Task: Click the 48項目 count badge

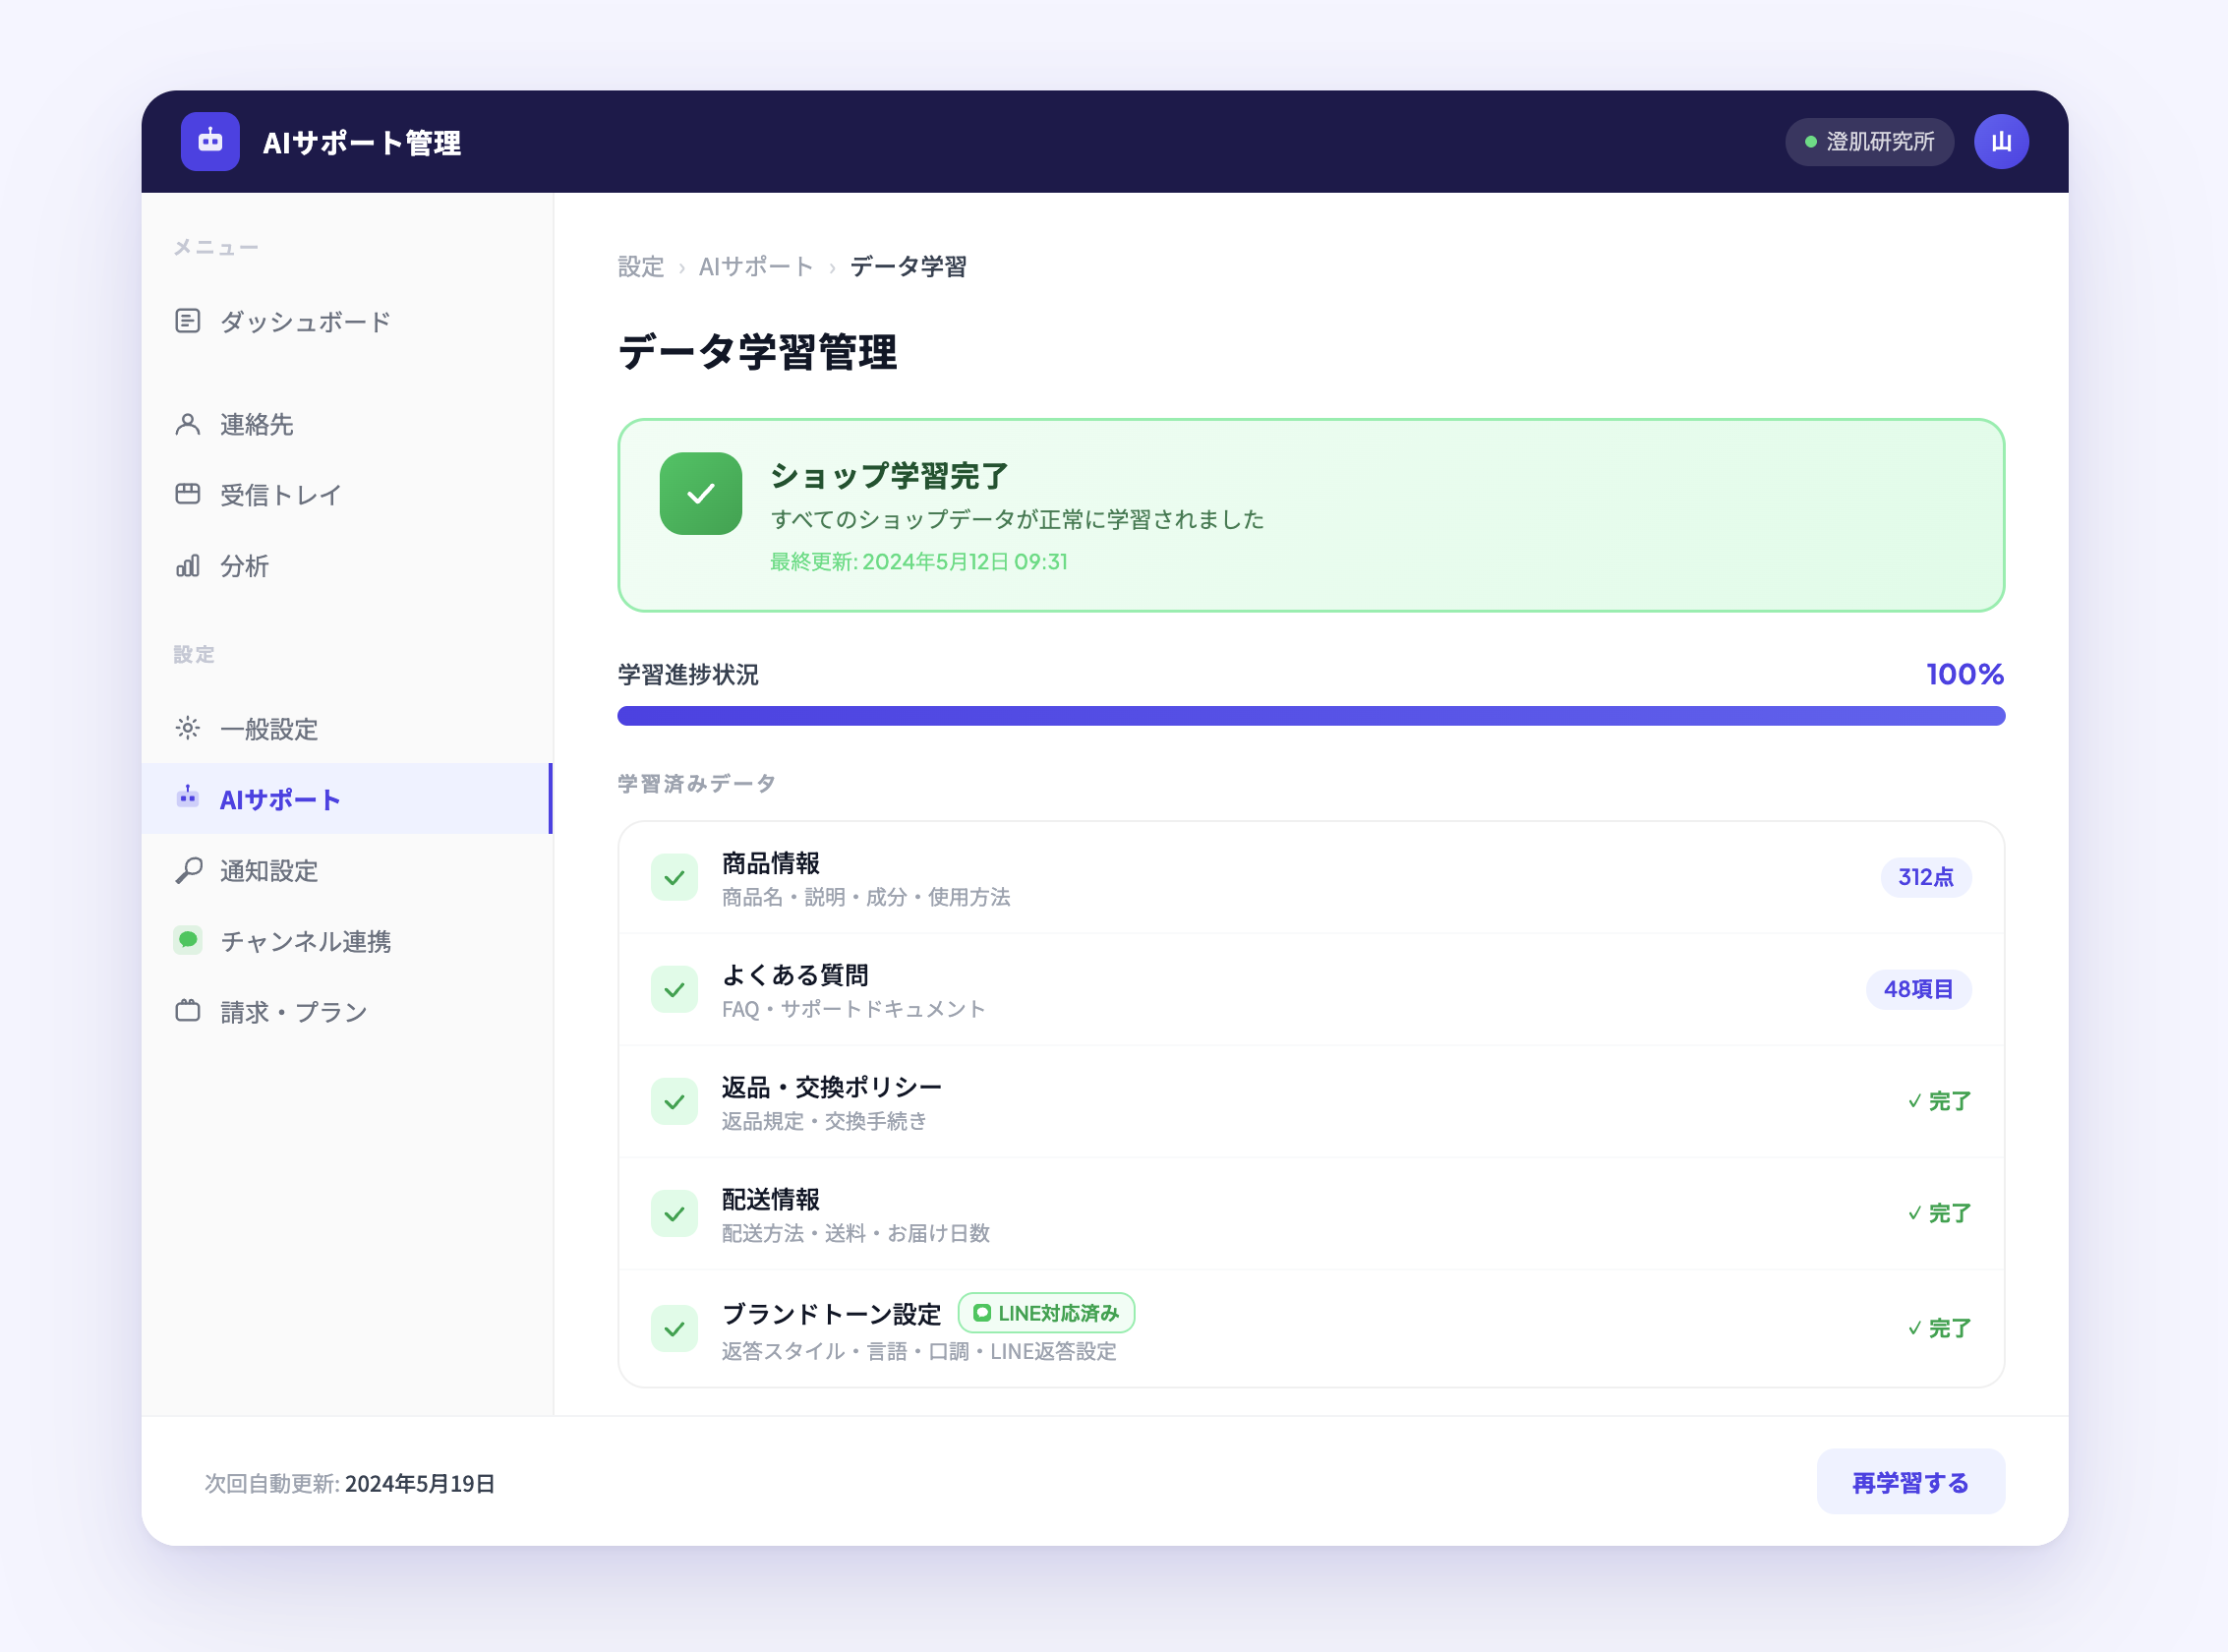Action: pos(1918,989)
